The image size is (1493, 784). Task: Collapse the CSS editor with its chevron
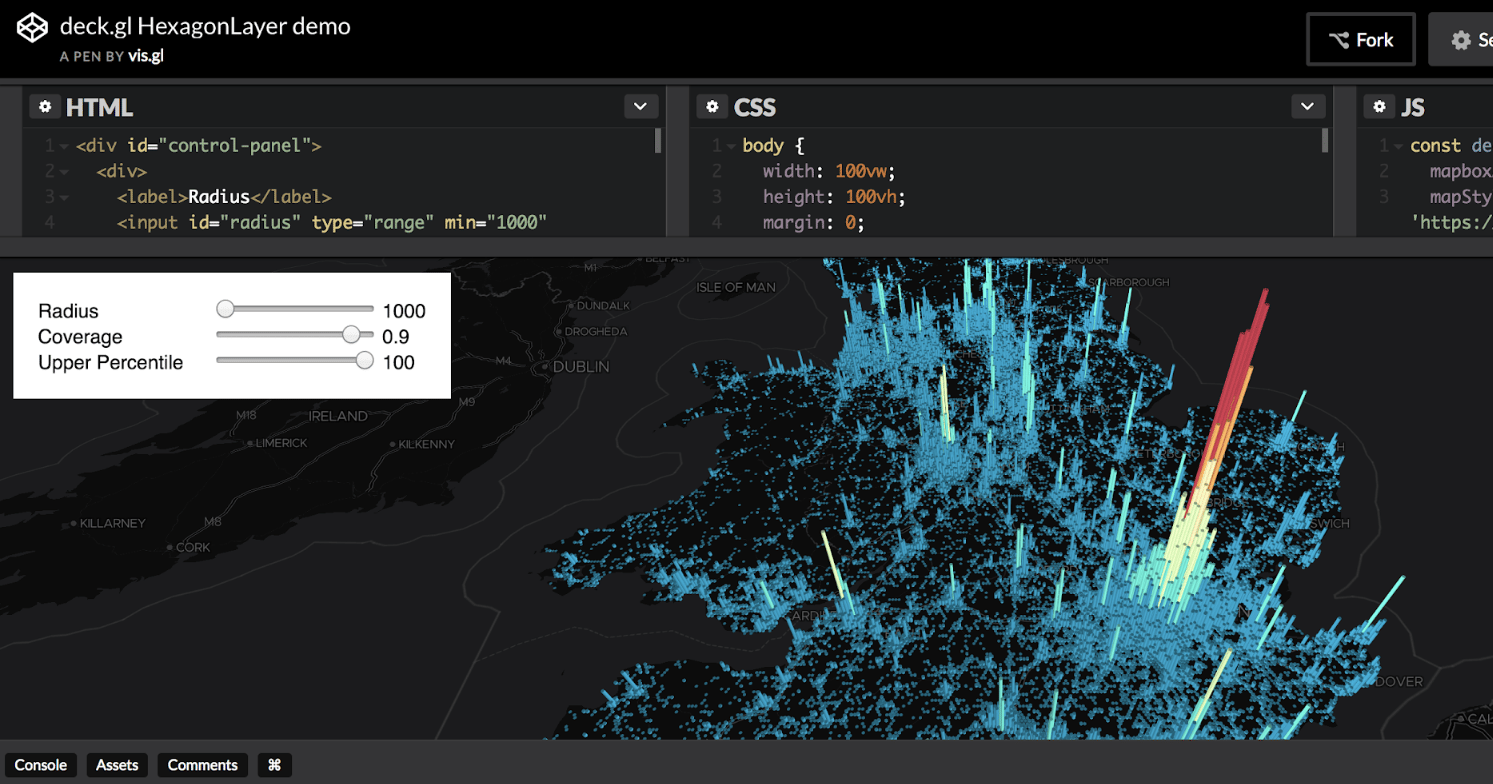[1307, 106]
